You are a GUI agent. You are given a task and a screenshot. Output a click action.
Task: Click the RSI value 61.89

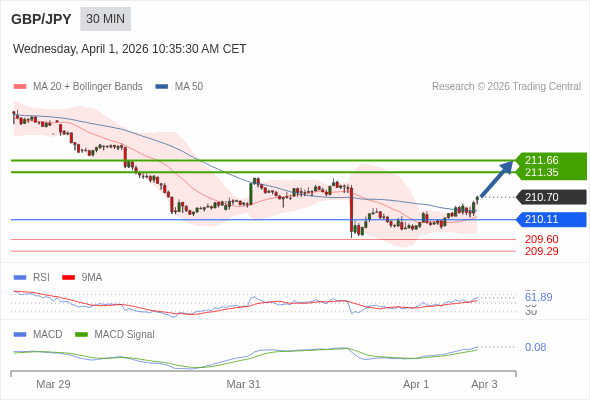pos(539,297)
